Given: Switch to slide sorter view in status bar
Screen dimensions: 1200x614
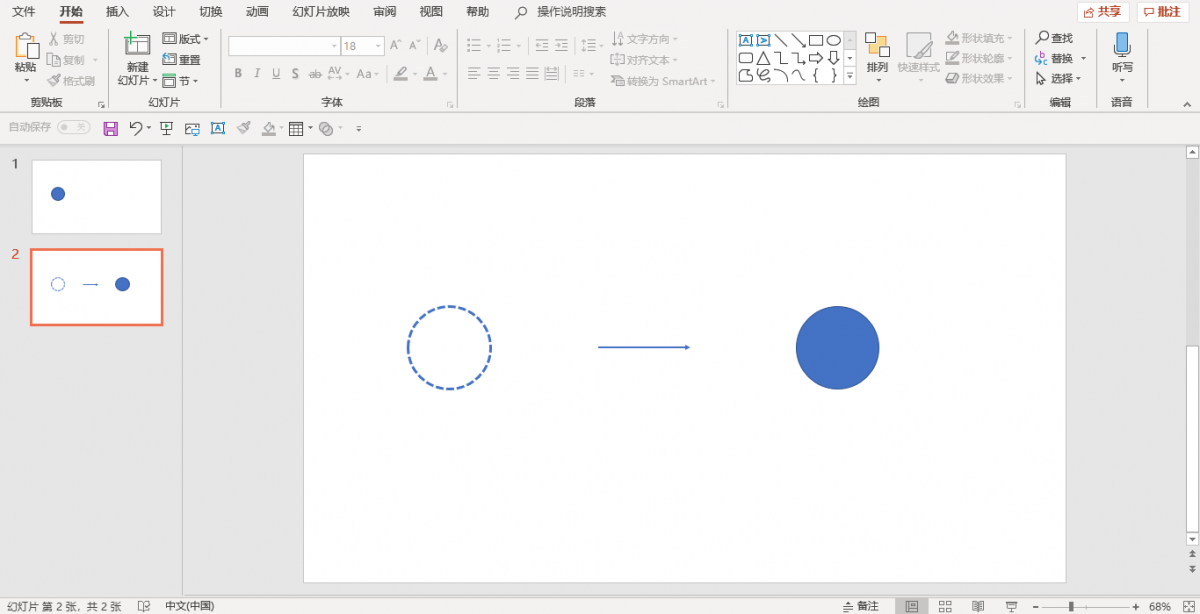Looking at the screenshot, I should click(x=945, y=606).
